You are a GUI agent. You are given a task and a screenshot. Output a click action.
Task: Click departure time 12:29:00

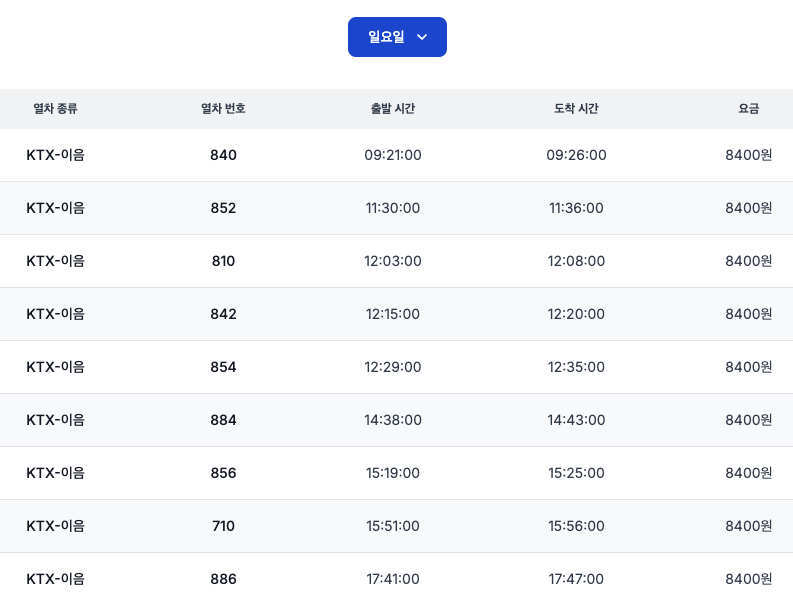tap(392, 367)
